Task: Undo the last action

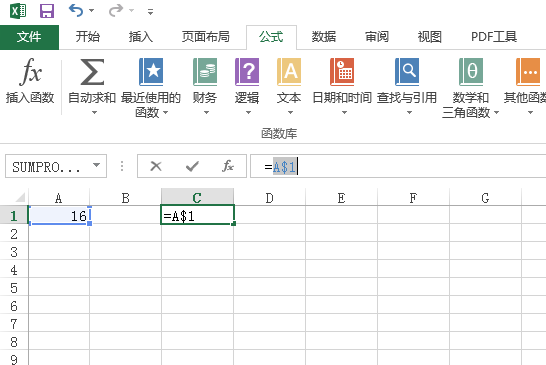Action: (x=76, y=10)
